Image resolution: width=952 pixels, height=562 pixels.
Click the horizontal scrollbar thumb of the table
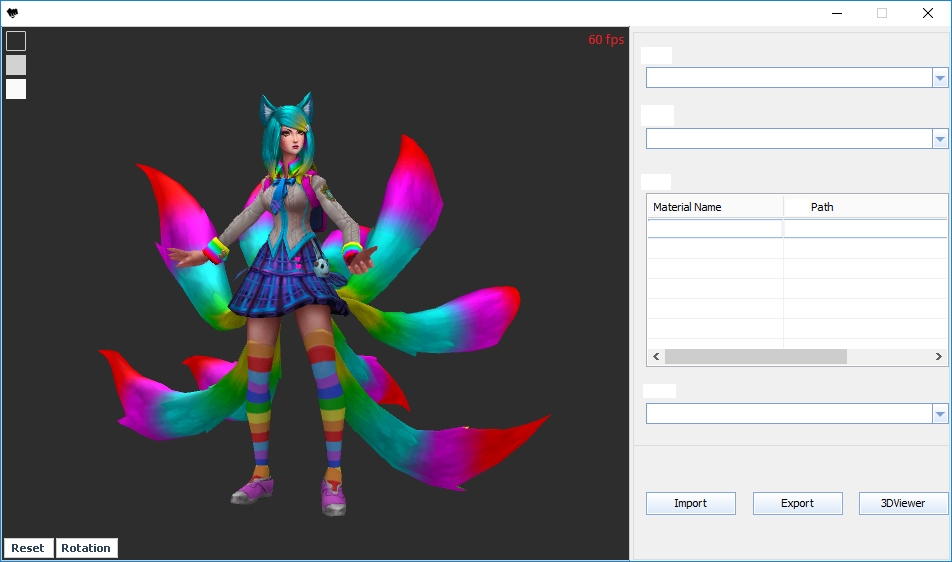coord(756,356)
